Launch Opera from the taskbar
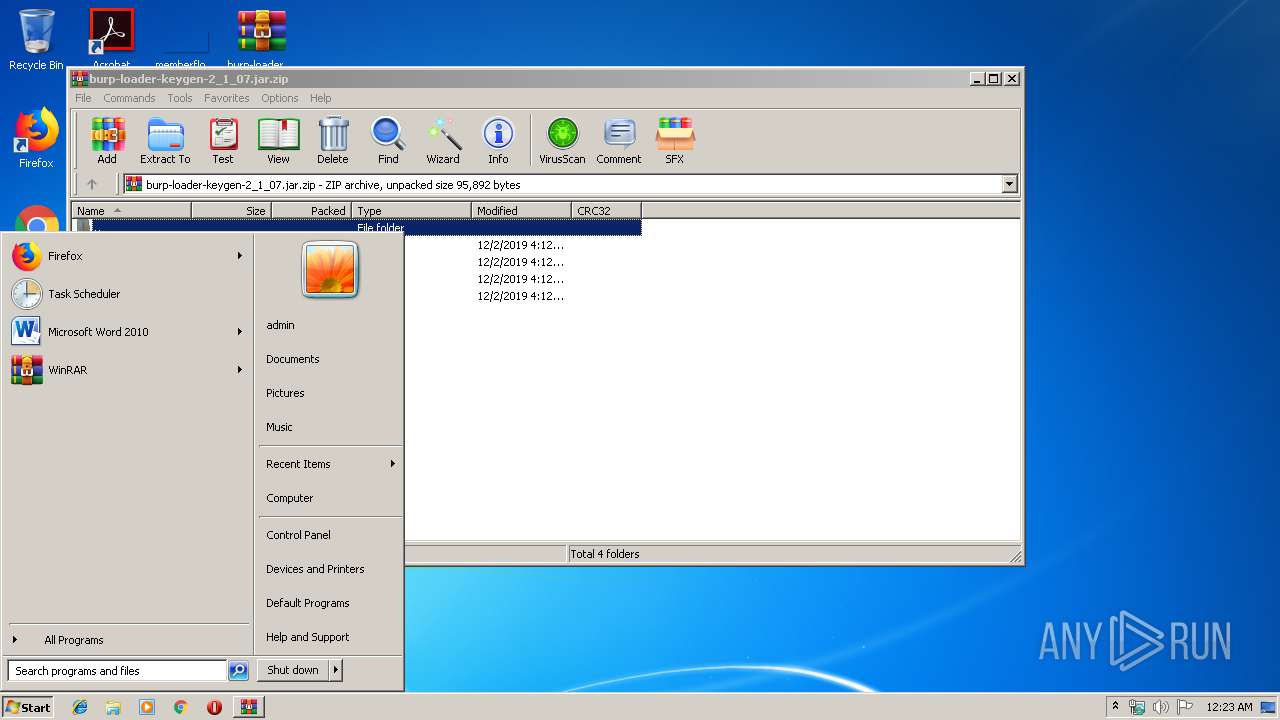The width and height of the screenshot is (1280, 720). pos(214,707)
